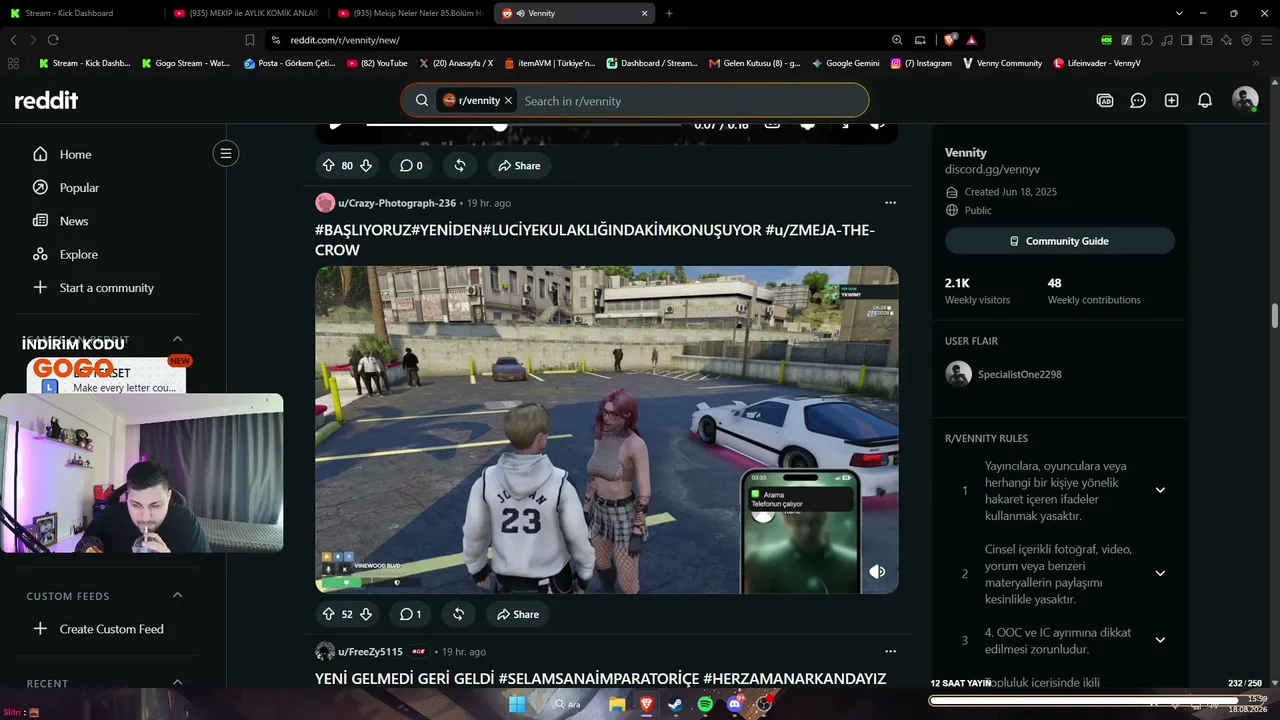Expand rule 3 about OOC and IC
This screenshot has width=1280, height=720.
click(x=1160, y=640)
